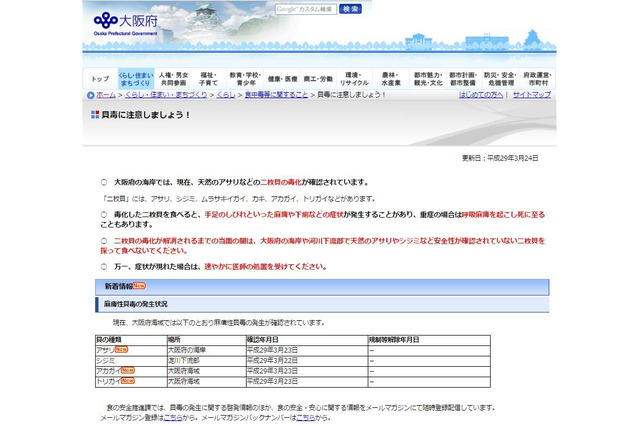Open the 都市計画・都市整備 tab
640x426 pixels.
click(x=463, y=79)
